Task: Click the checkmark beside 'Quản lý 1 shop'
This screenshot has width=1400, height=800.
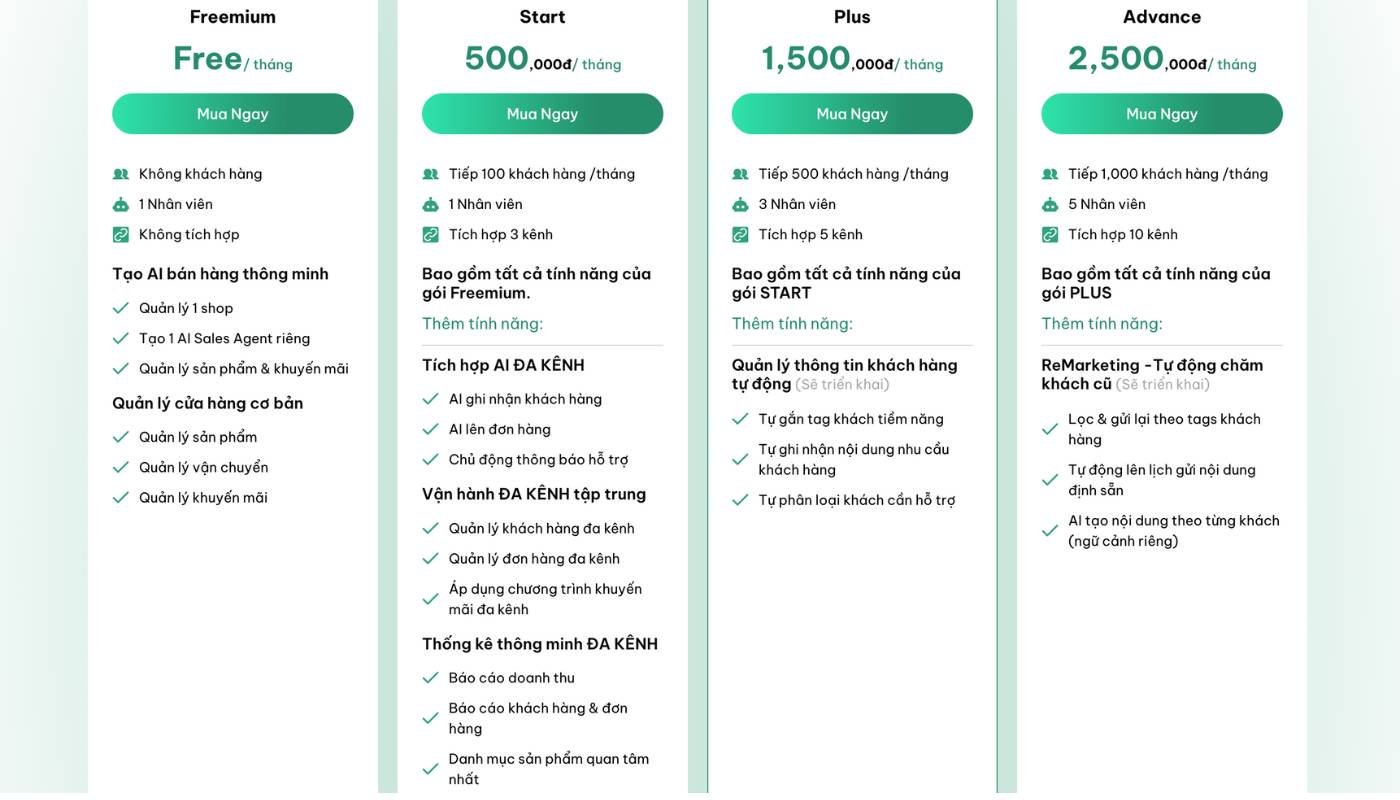Action: click(x=121, y=307)
